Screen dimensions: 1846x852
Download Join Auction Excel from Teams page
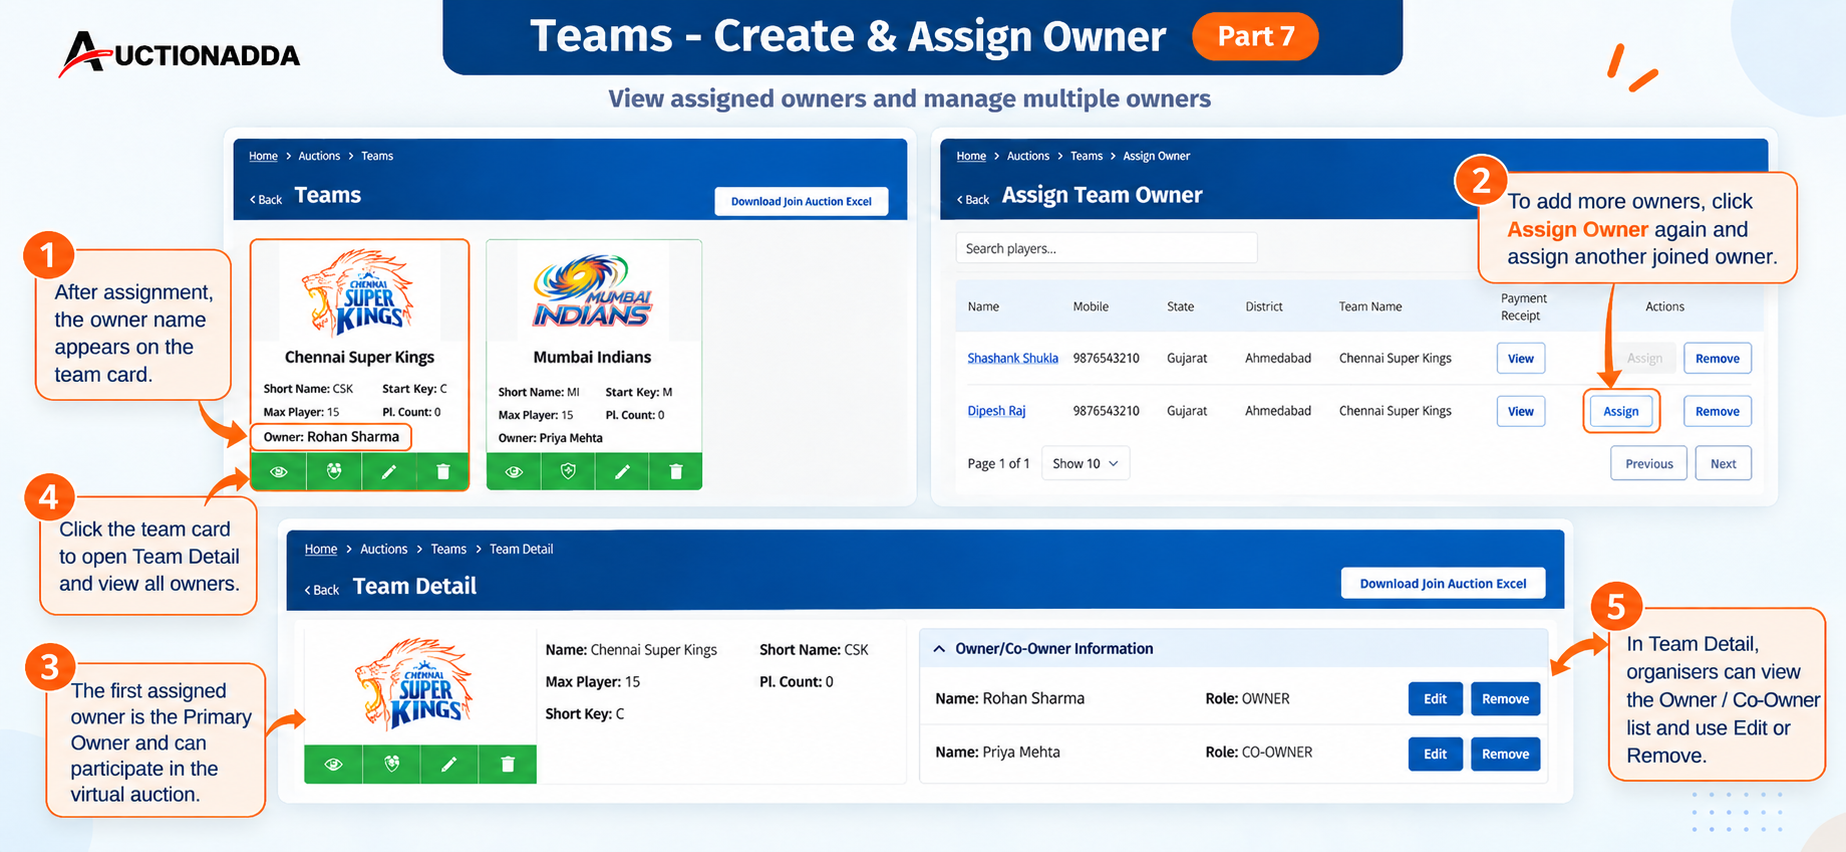pyautogui.click(x=801, y=201)
